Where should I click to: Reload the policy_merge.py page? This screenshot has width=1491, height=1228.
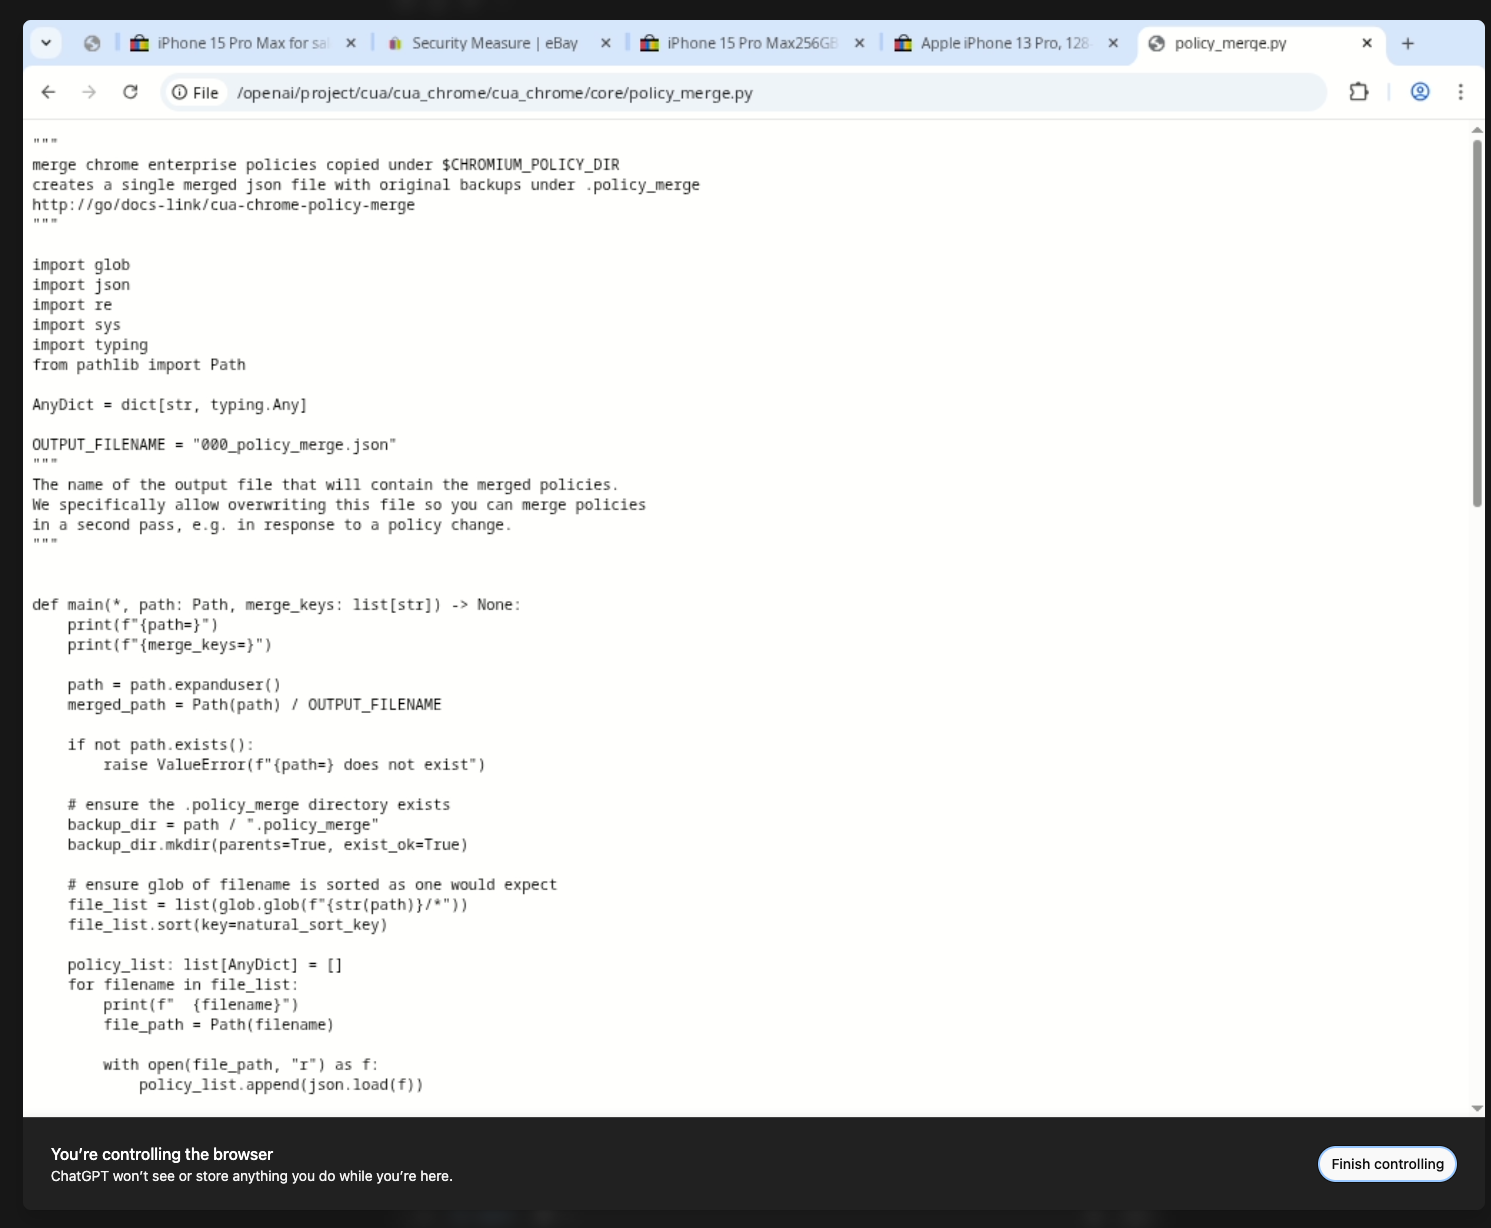131,92
